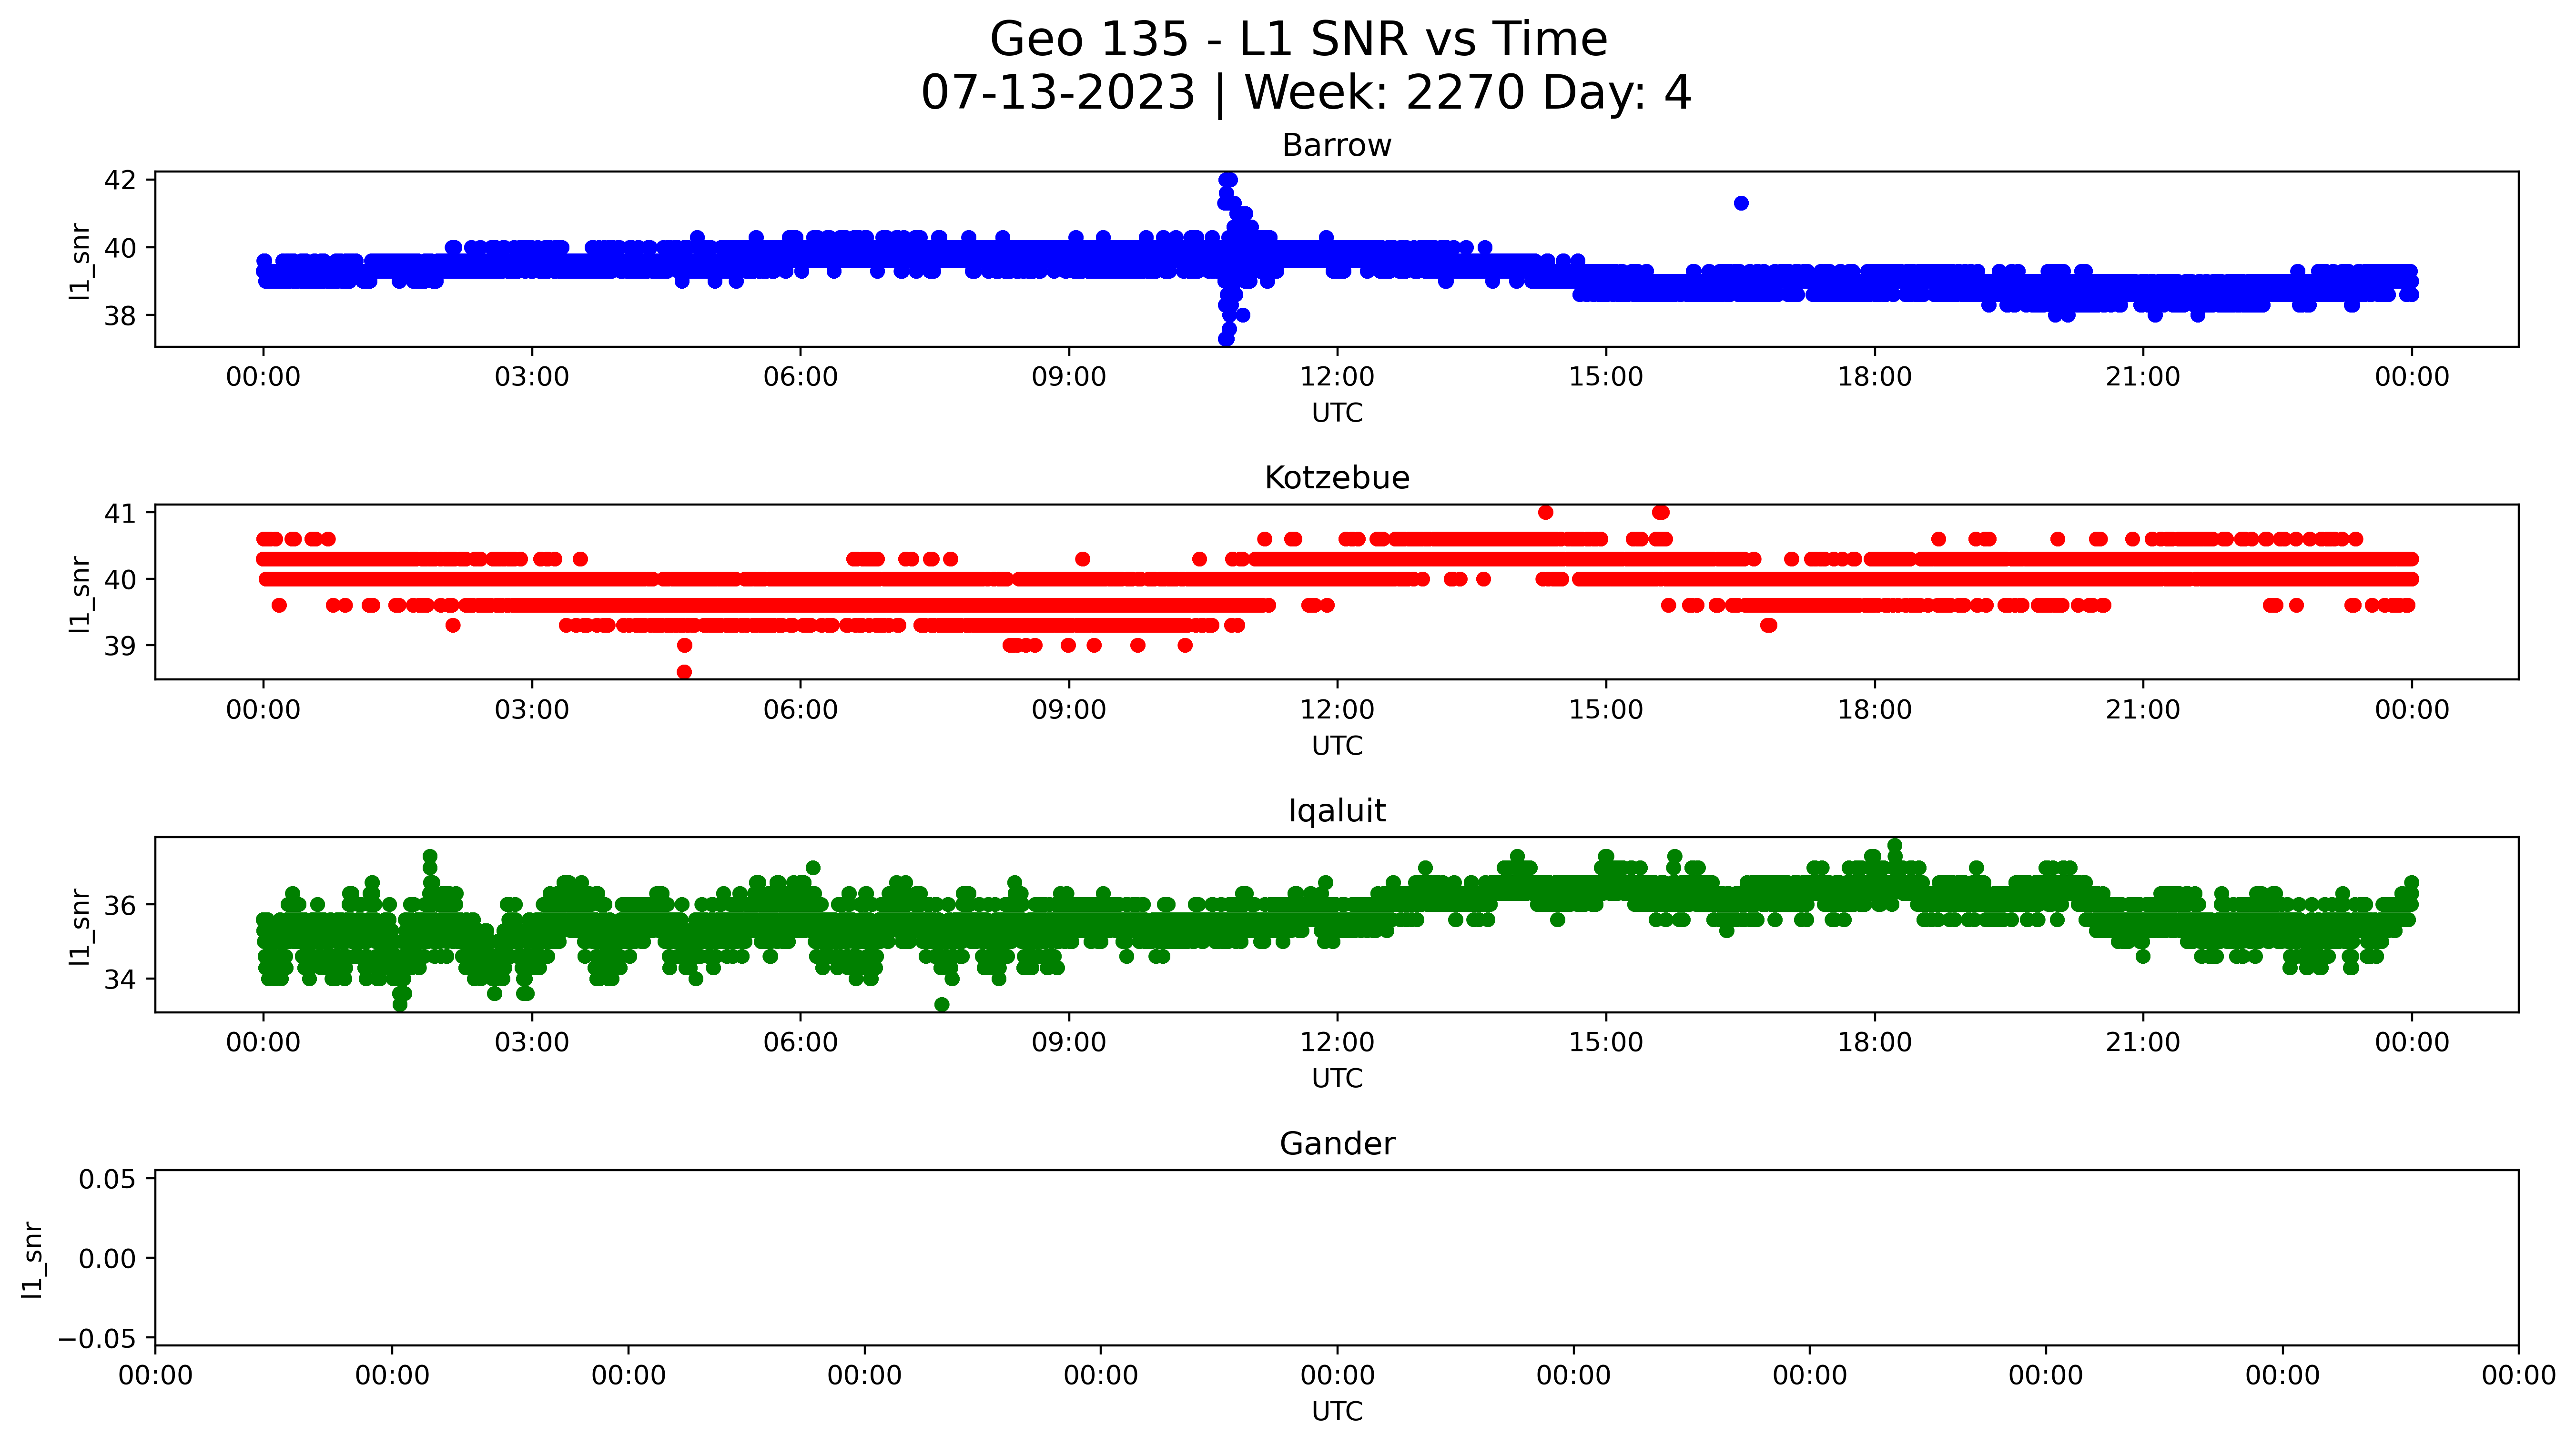Click the '07-13-2023 | Week: 2270 Day: 4' subtitle

tap(1306, 93)
